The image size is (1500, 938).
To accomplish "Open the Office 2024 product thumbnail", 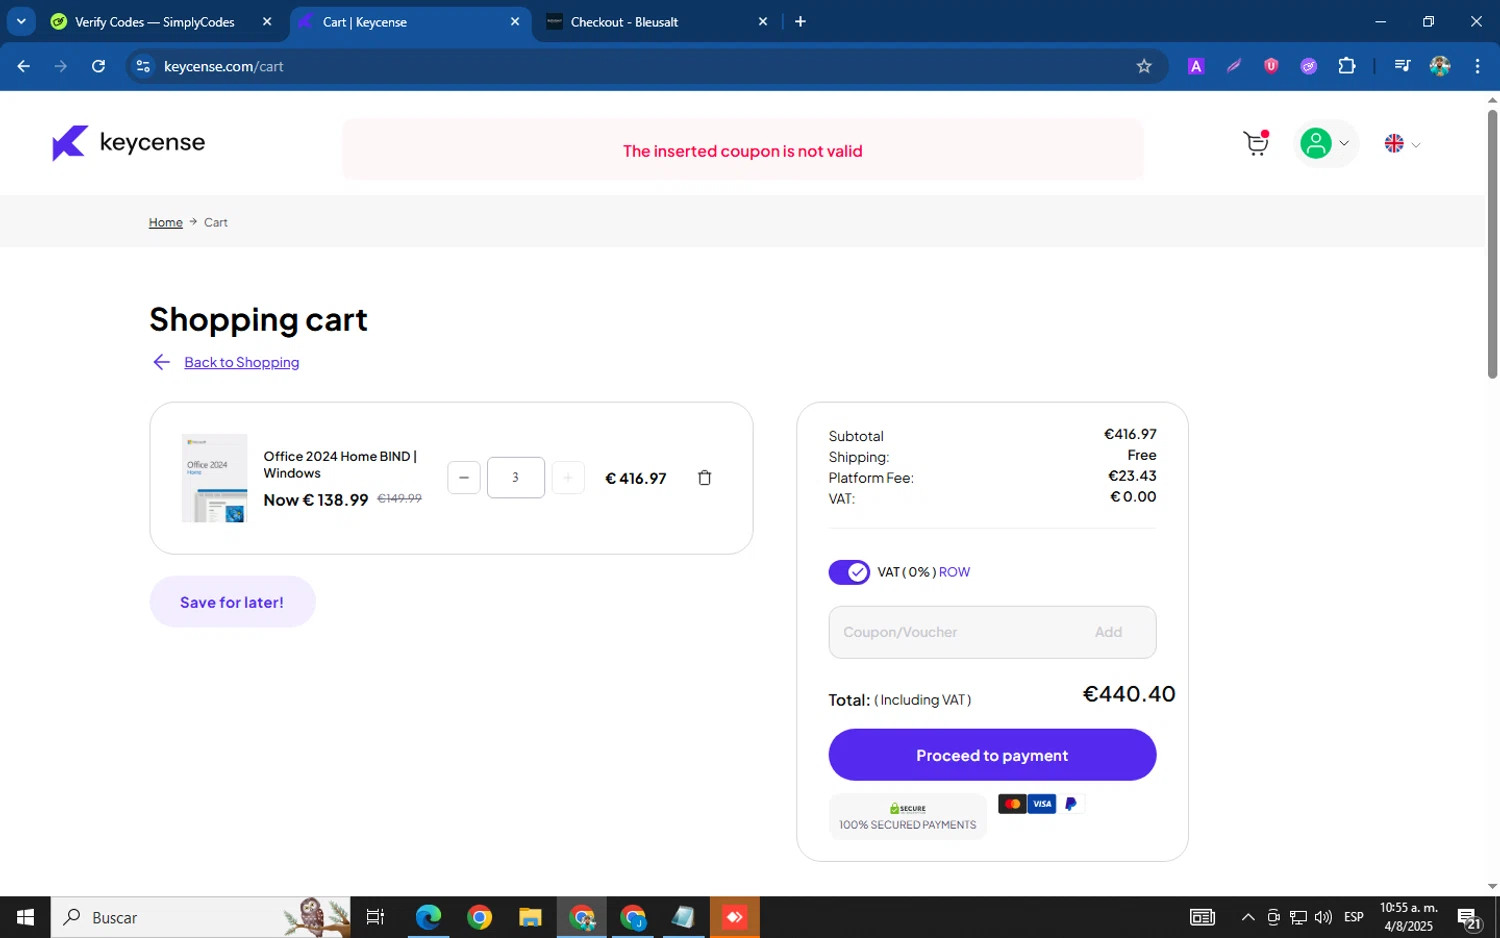I will click(214, 478).
